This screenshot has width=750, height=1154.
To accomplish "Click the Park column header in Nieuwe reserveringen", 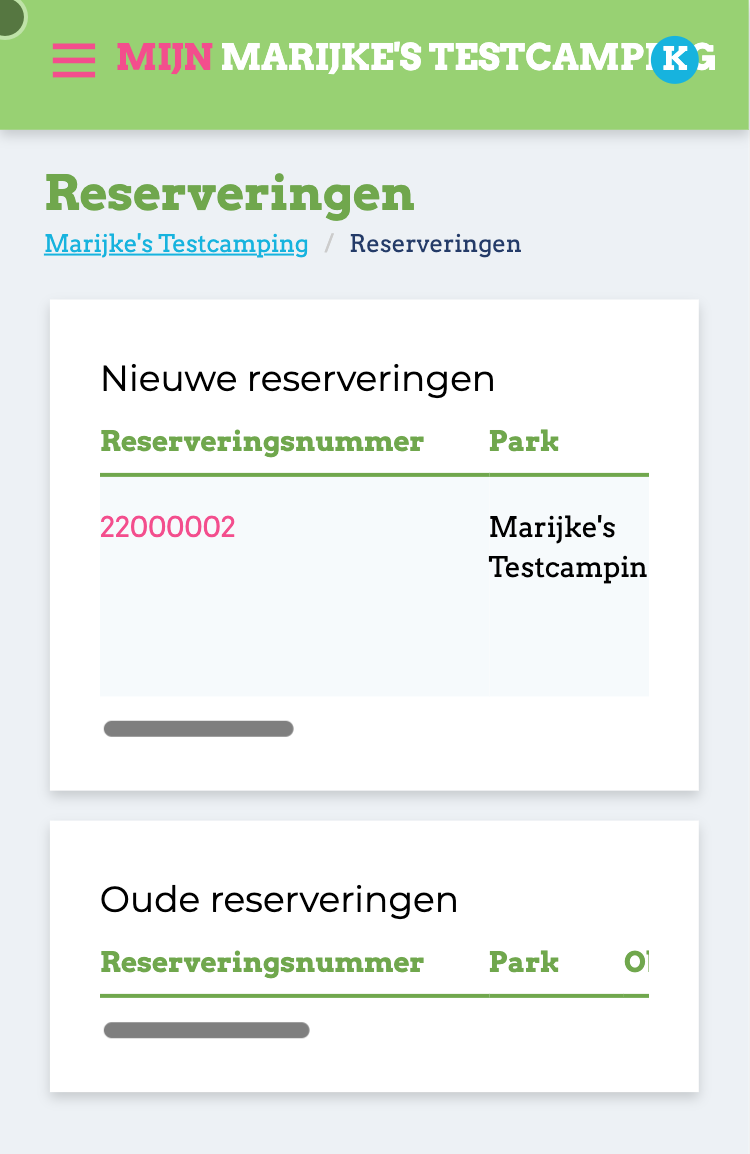I will [523, 442].
